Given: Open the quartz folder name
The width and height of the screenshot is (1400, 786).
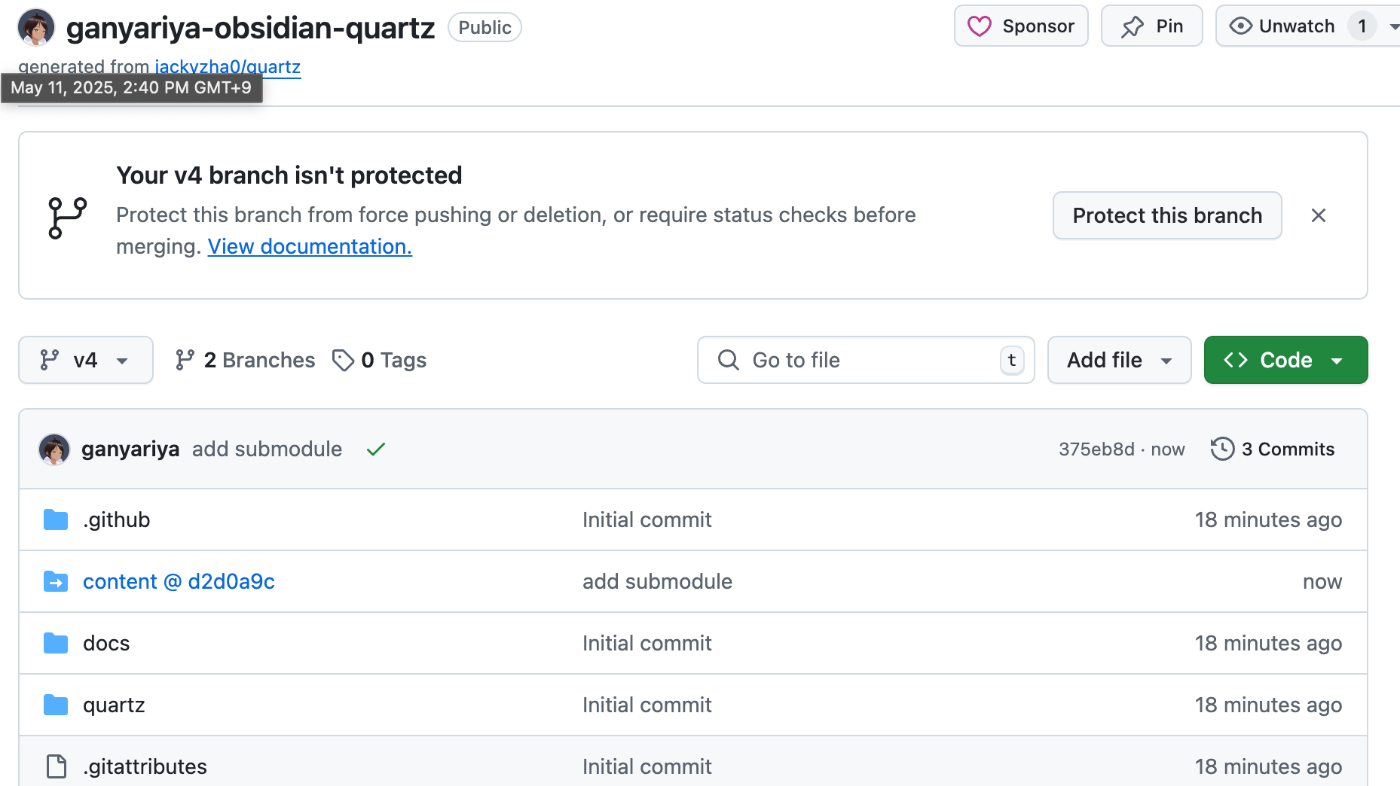Looking at the screenshot, I should point(114,705).
